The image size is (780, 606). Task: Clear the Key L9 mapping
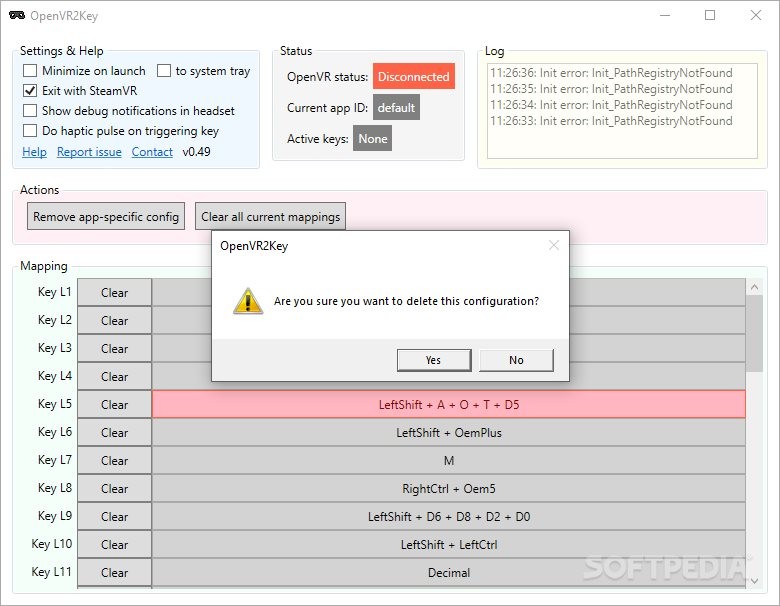click(114, 516)
